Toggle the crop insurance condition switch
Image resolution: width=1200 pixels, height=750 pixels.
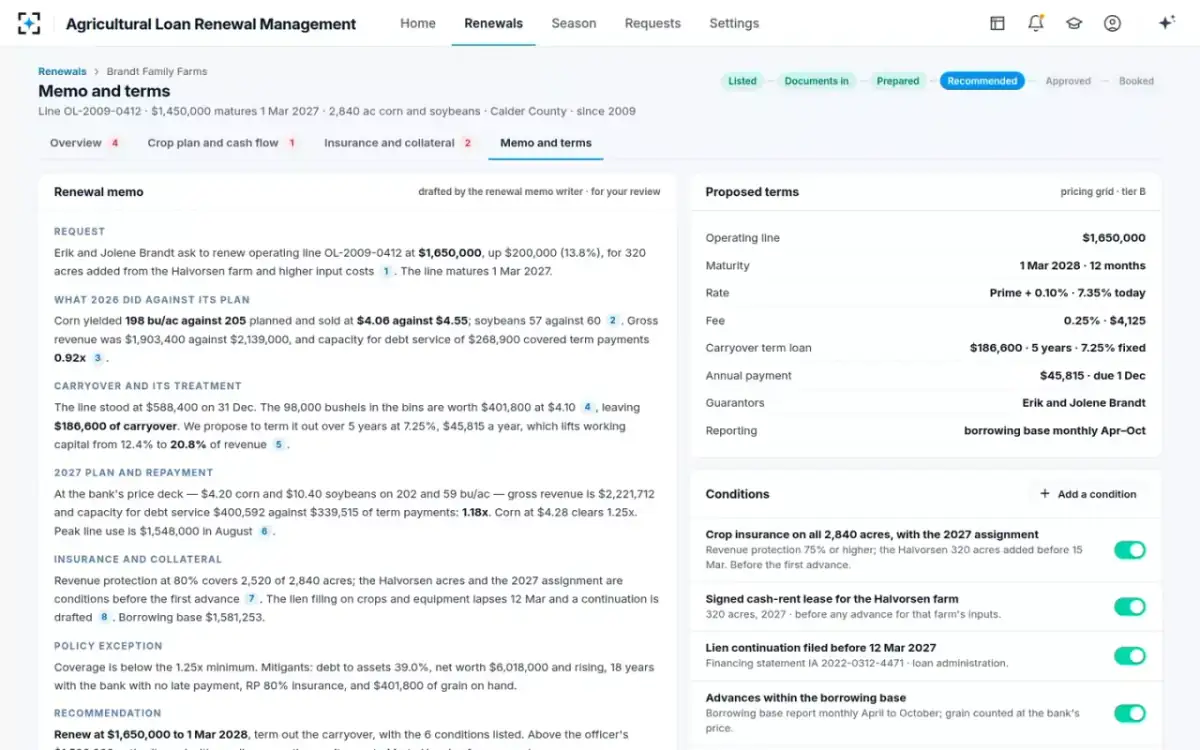(1130, 550)
